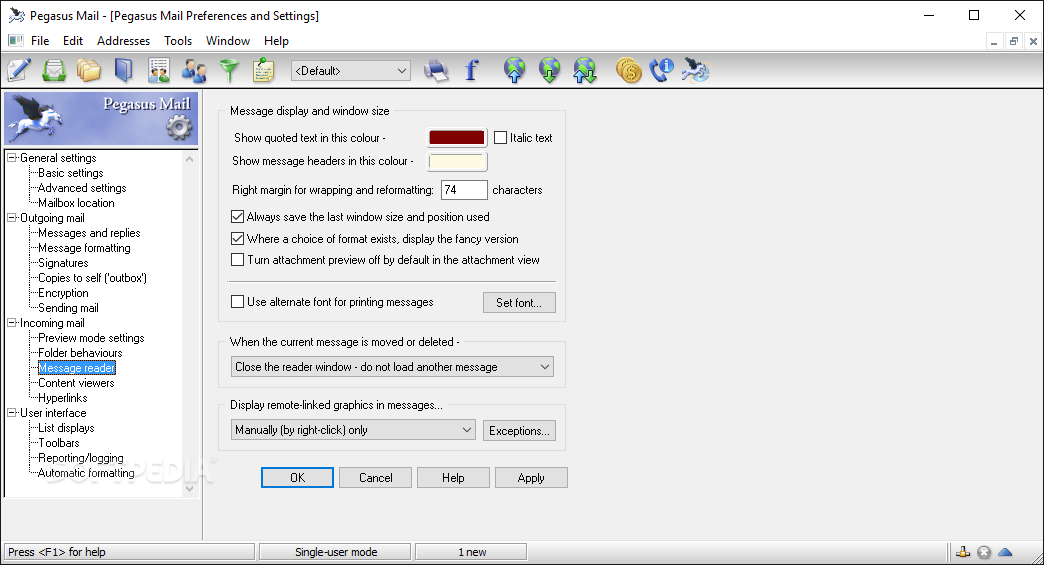
Task: Click the compose new message pencil icon
Action: pos(19,70)
